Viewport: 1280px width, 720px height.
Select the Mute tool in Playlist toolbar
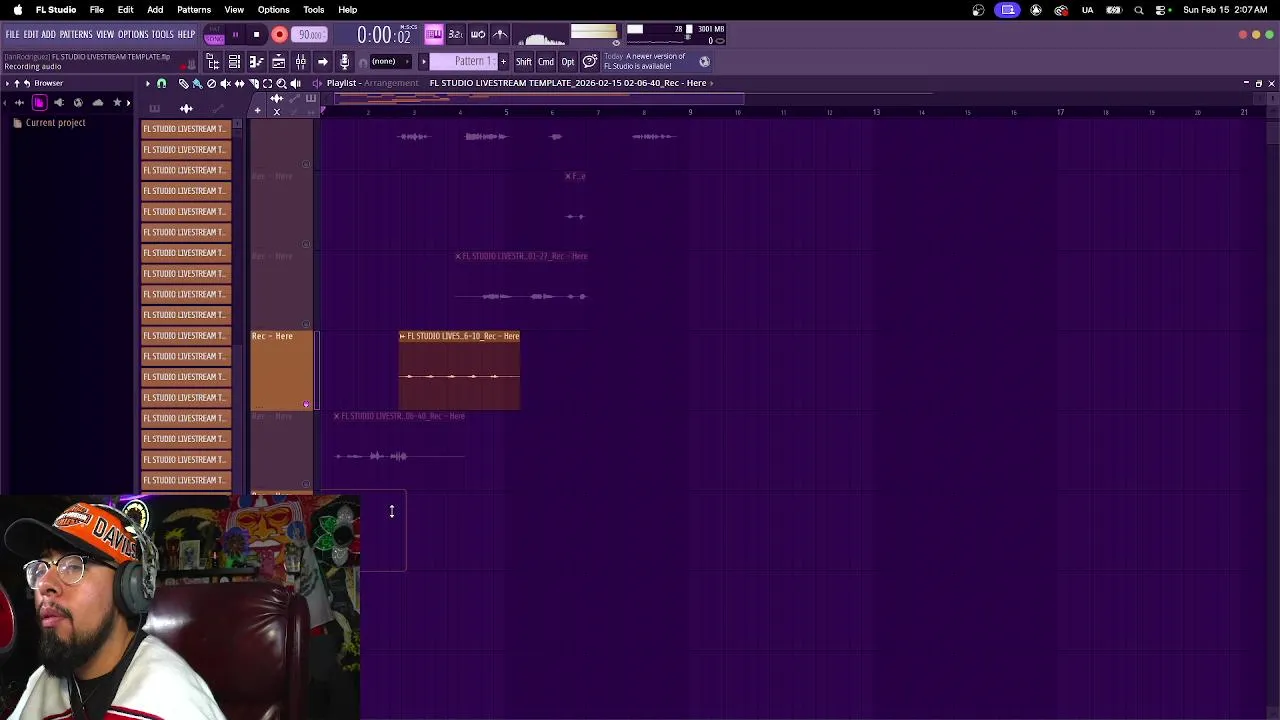pos(225,84)
